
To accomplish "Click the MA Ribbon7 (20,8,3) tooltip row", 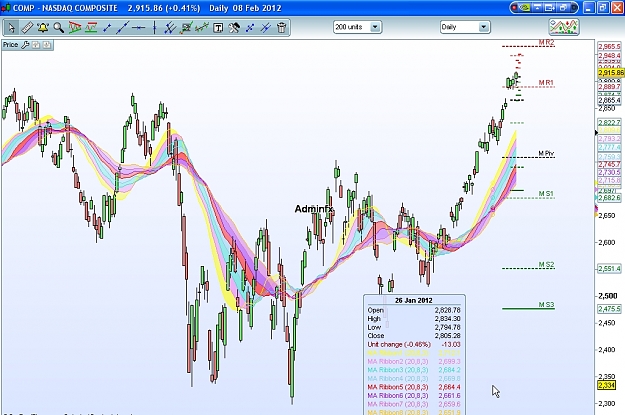I will click(x=414, y=404).
